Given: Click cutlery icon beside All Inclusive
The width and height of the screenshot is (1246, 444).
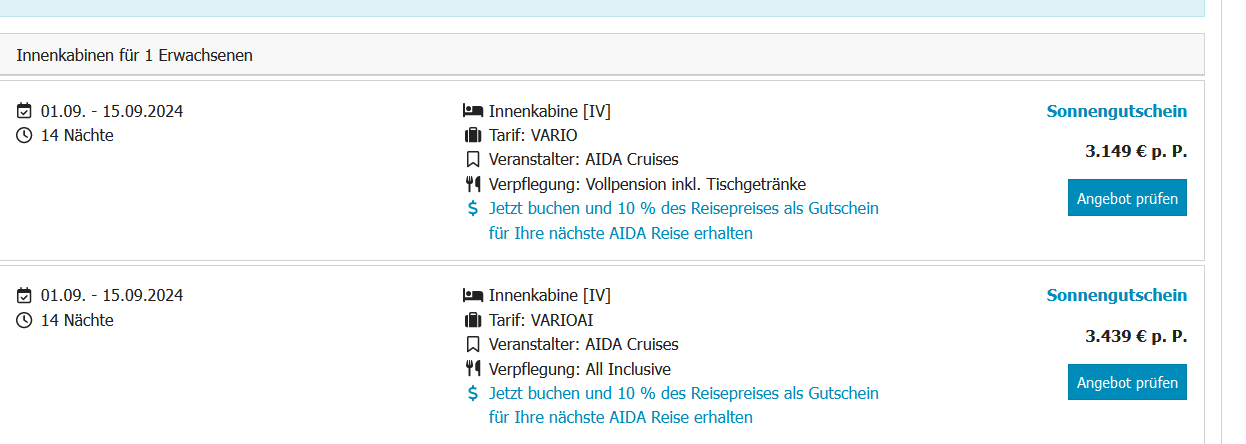Looking at the screenshot, I should pyautogui.click(x=473, y=369).
